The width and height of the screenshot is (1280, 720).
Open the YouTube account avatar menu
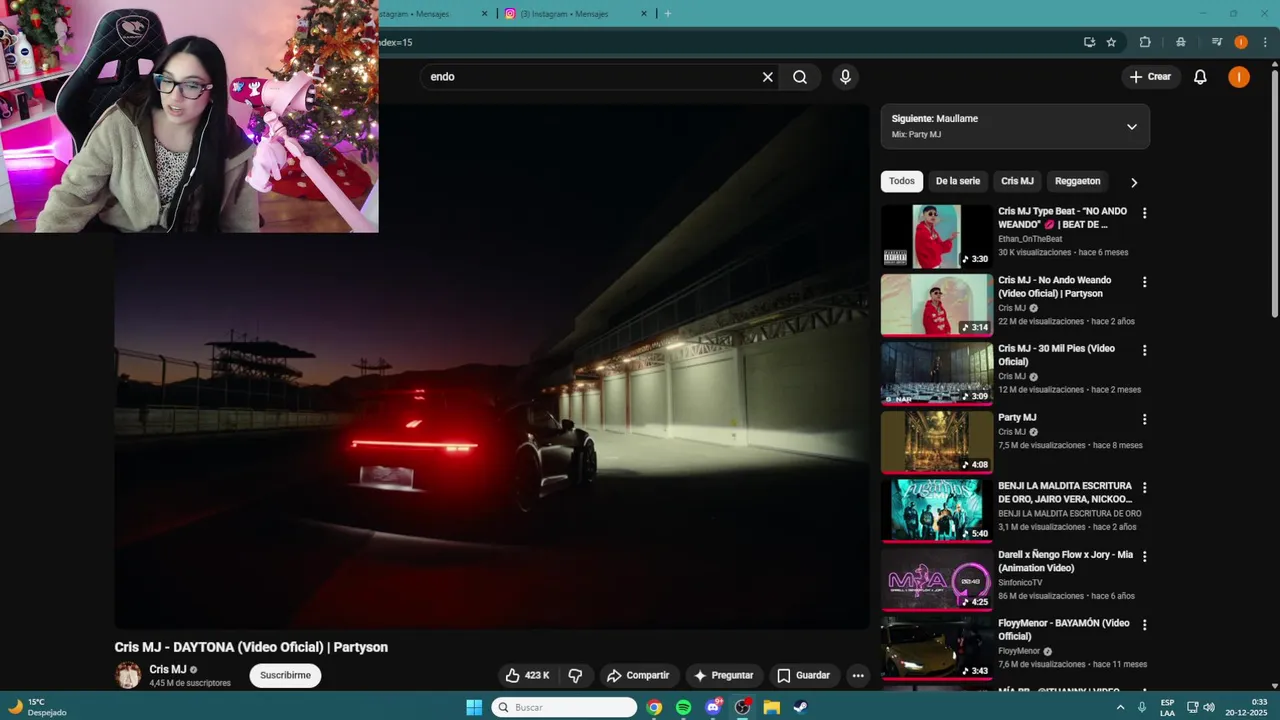[x=1239, y=77]
